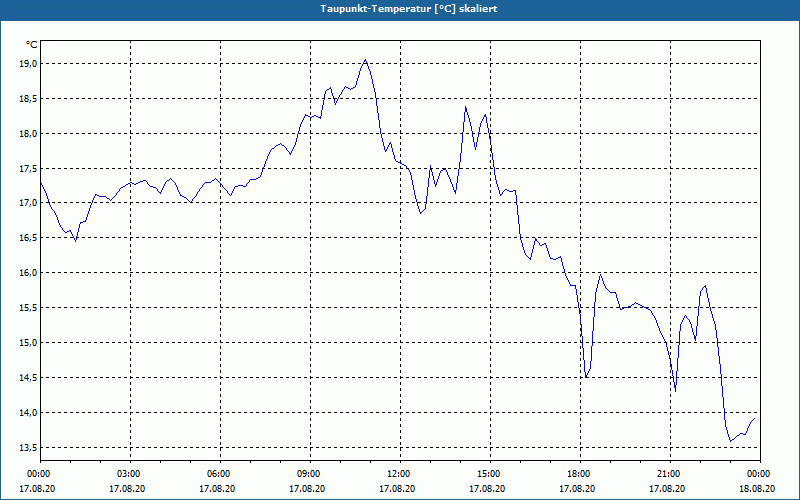The width and height of the screenshot is (800, 500).
Task: Select the 16,0 y-axis label
Action: (x=29, y=273)
